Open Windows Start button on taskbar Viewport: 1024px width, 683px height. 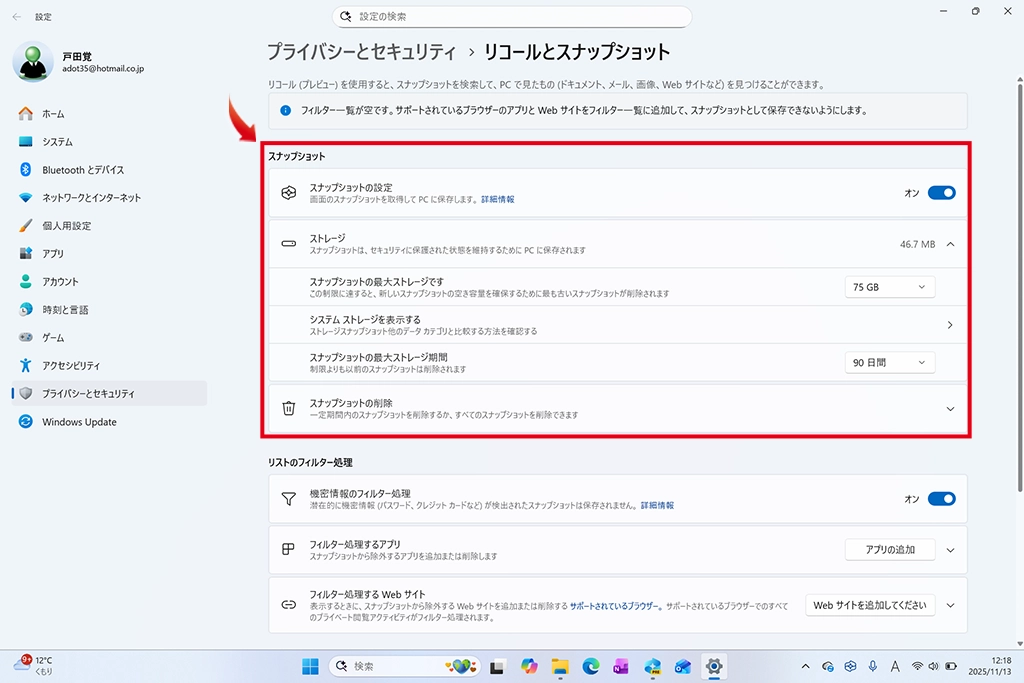tap(310, 666)
